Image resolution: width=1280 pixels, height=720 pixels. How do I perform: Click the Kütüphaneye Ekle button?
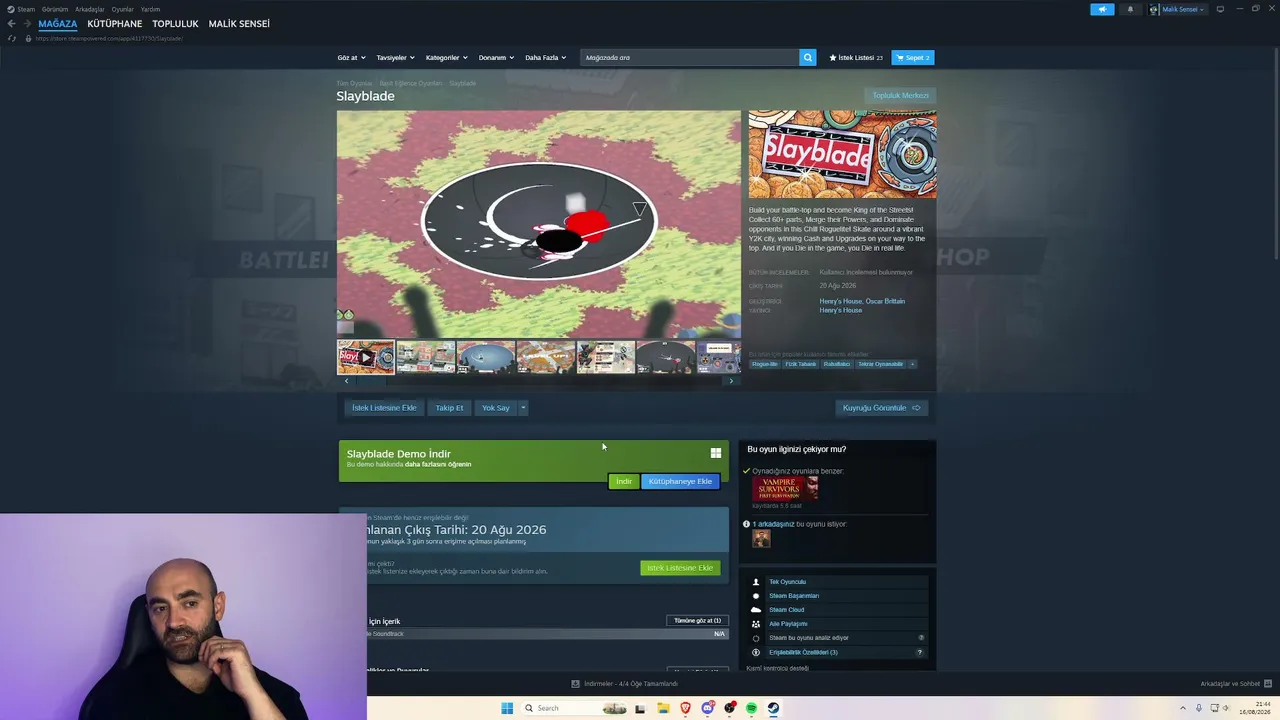point(680,482)
